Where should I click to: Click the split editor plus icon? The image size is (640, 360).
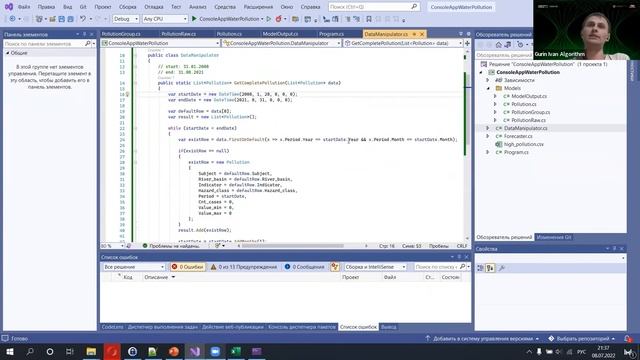coord(467,43)
